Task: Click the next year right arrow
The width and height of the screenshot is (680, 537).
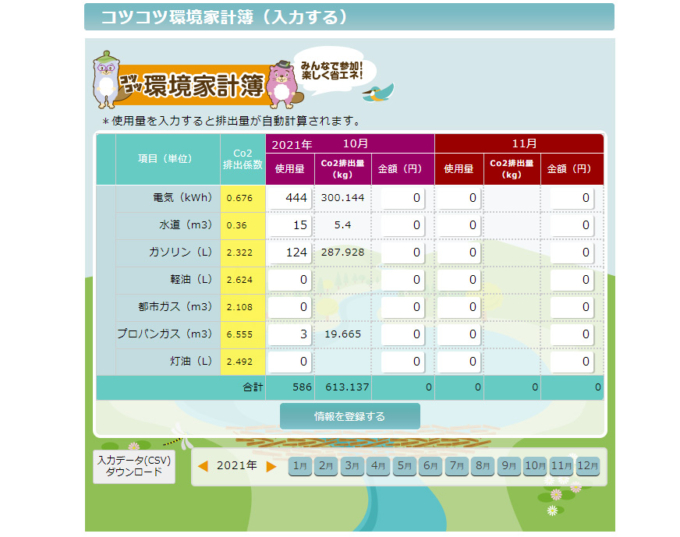Action: [271, 466]
